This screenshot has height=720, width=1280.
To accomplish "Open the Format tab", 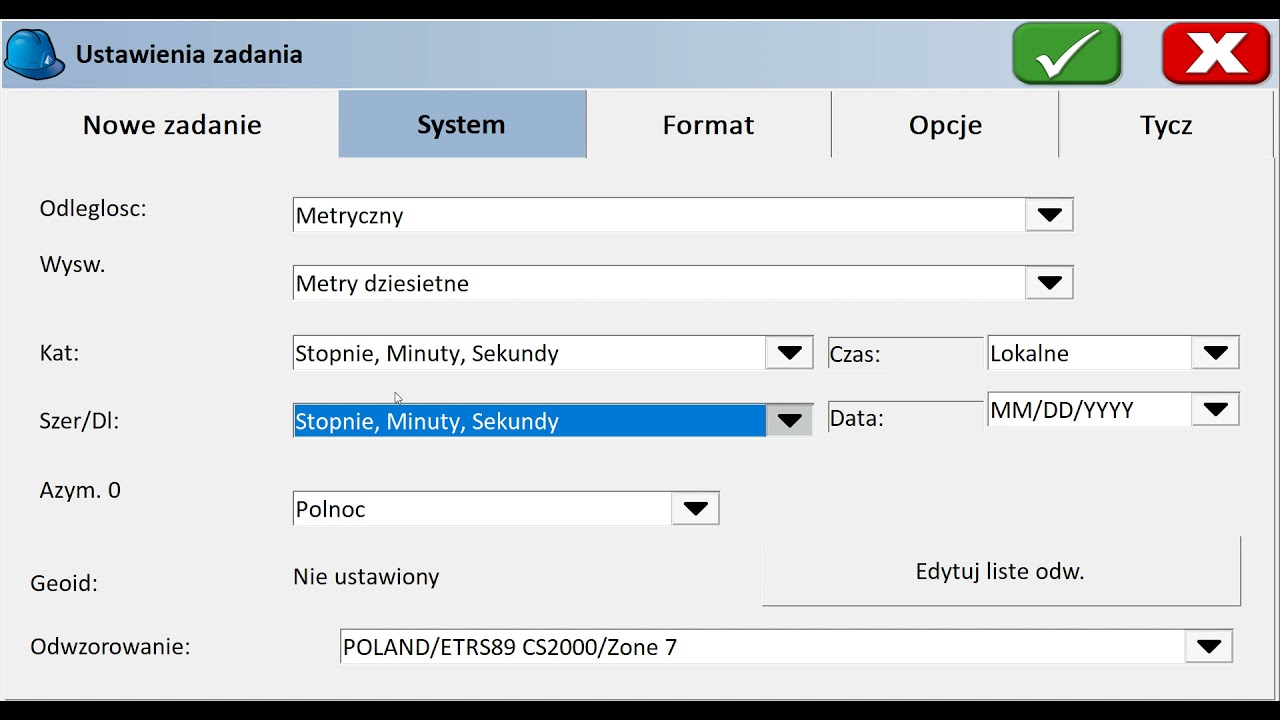I will point(708,125).
